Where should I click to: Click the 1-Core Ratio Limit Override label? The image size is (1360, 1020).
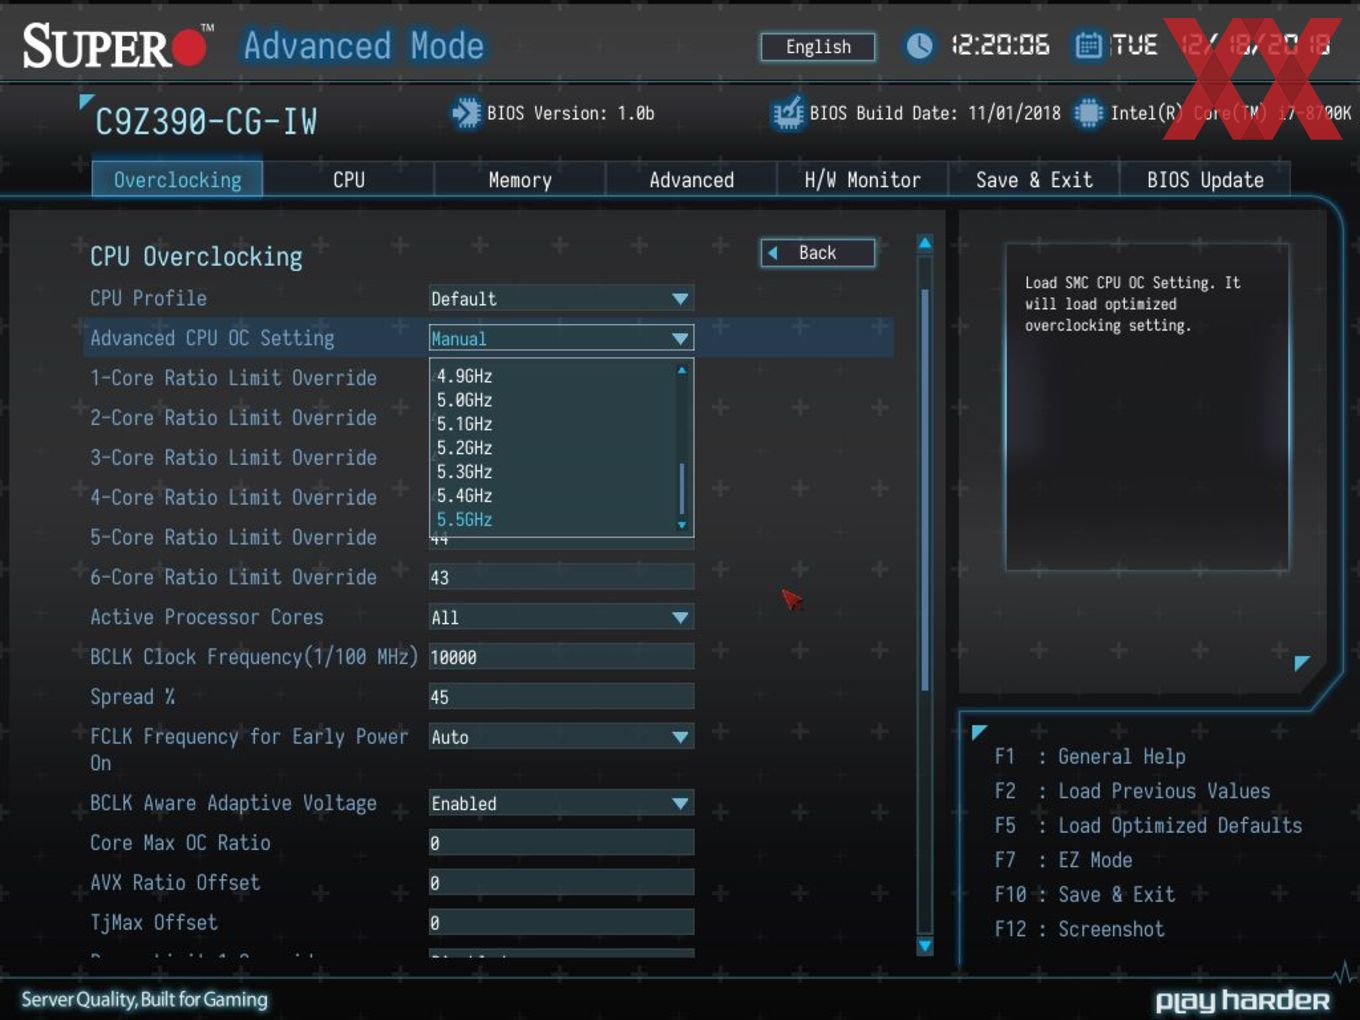coord(234,378)
